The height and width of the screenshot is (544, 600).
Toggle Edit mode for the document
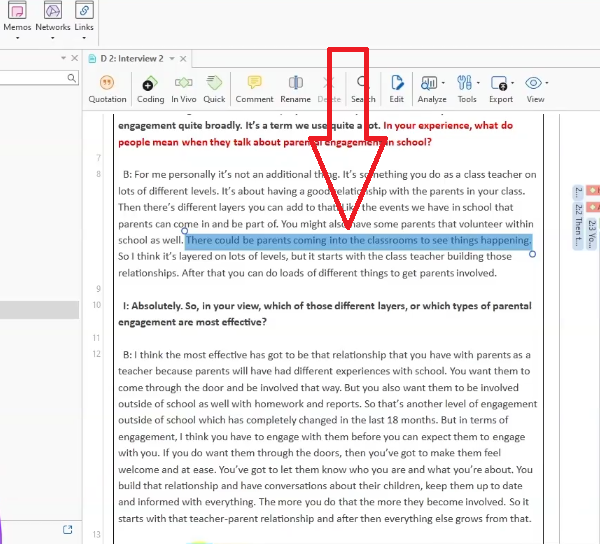[x=397, y=88]
